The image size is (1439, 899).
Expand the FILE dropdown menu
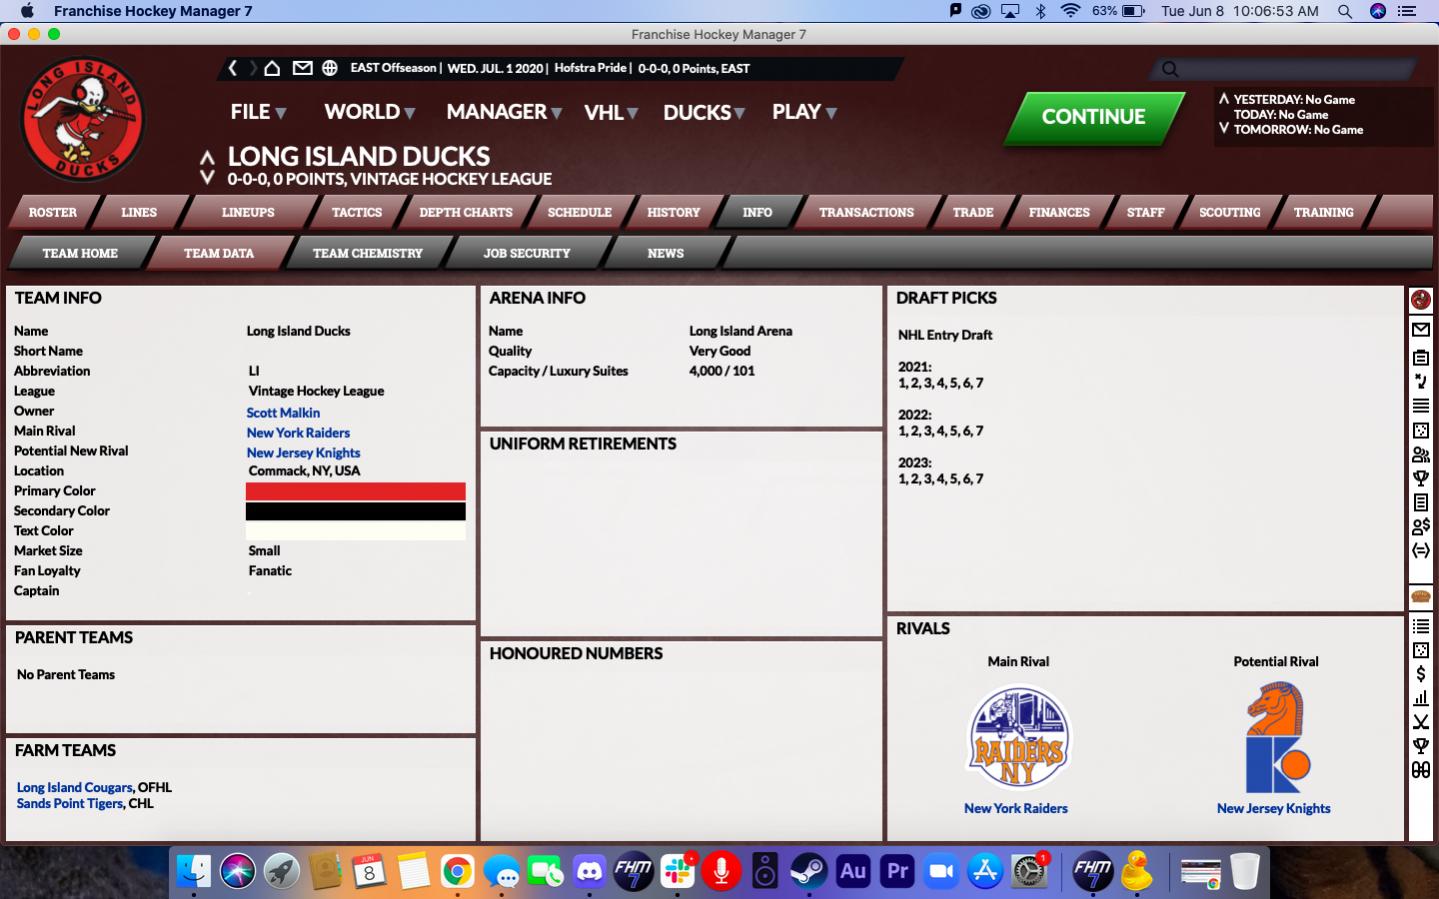(258, 112)
